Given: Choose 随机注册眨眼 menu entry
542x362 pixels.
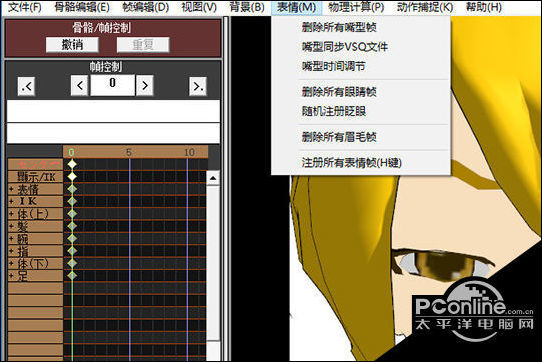Looking at the screenshot, I should tap(334, 111).
